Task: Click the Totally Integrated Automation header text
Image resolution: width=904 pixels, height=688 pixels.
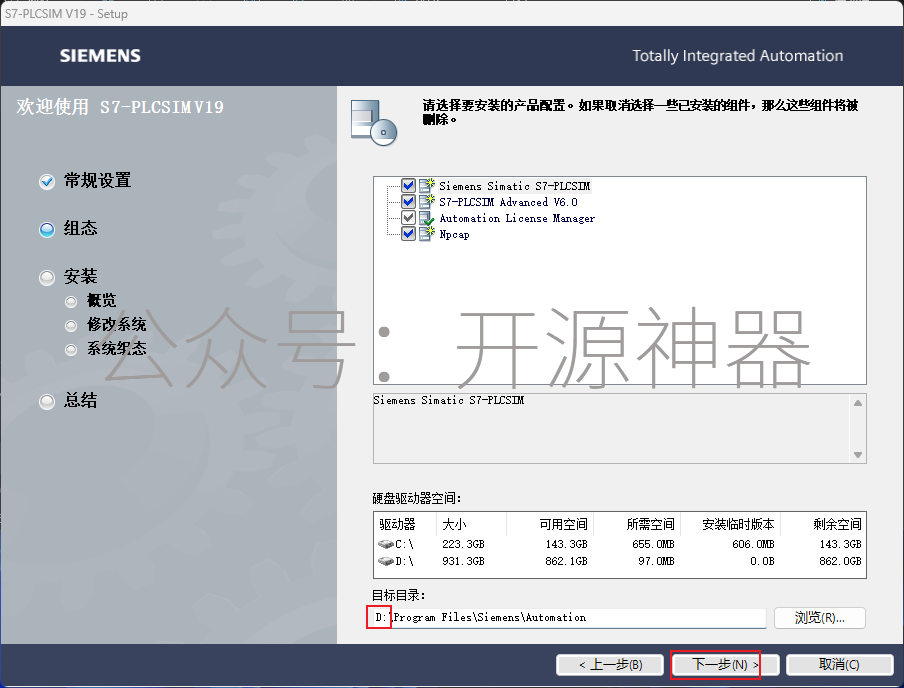Action: click(737, 56)
